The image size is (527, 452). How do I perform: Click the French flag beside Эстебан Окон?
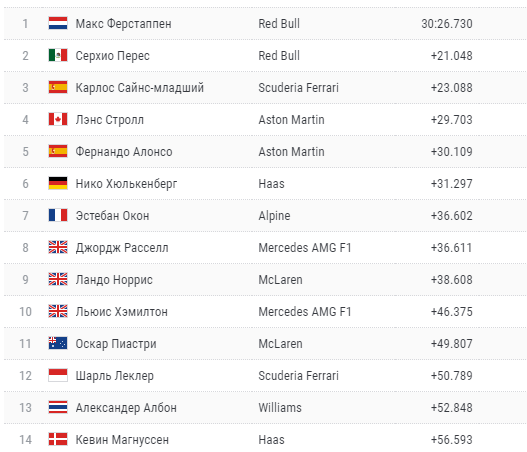(58, 215)
